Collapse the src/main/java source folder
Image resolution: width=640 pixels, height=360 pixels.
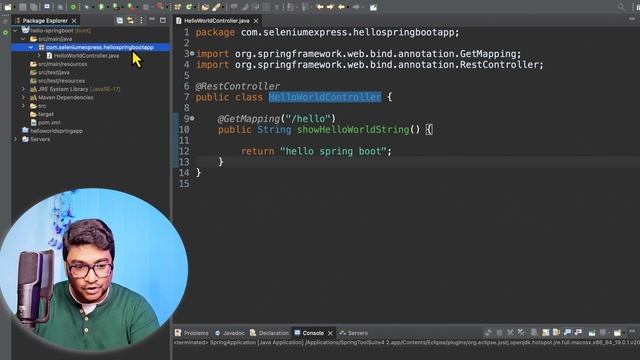[23, 39]
